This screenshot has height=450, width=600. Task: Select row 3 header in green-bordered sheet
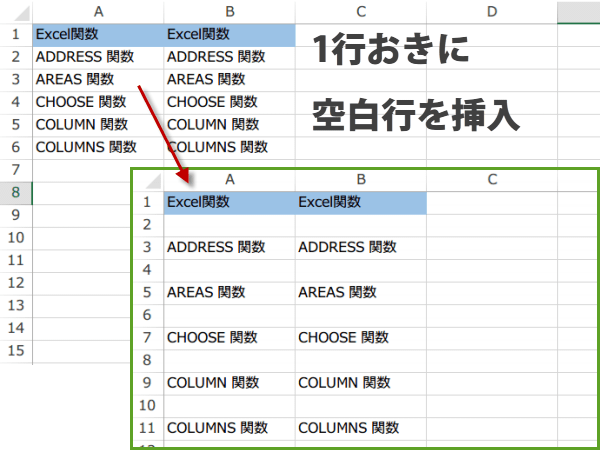pos(148,248)
